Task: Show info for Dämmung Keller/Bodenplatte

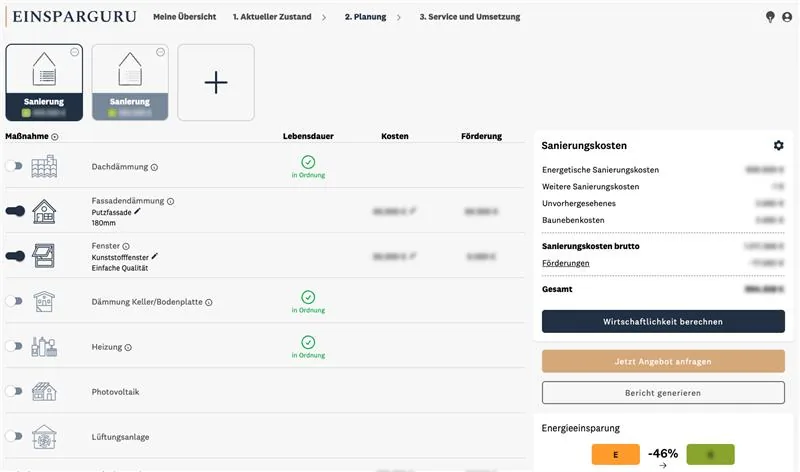Action: [209, 302]
